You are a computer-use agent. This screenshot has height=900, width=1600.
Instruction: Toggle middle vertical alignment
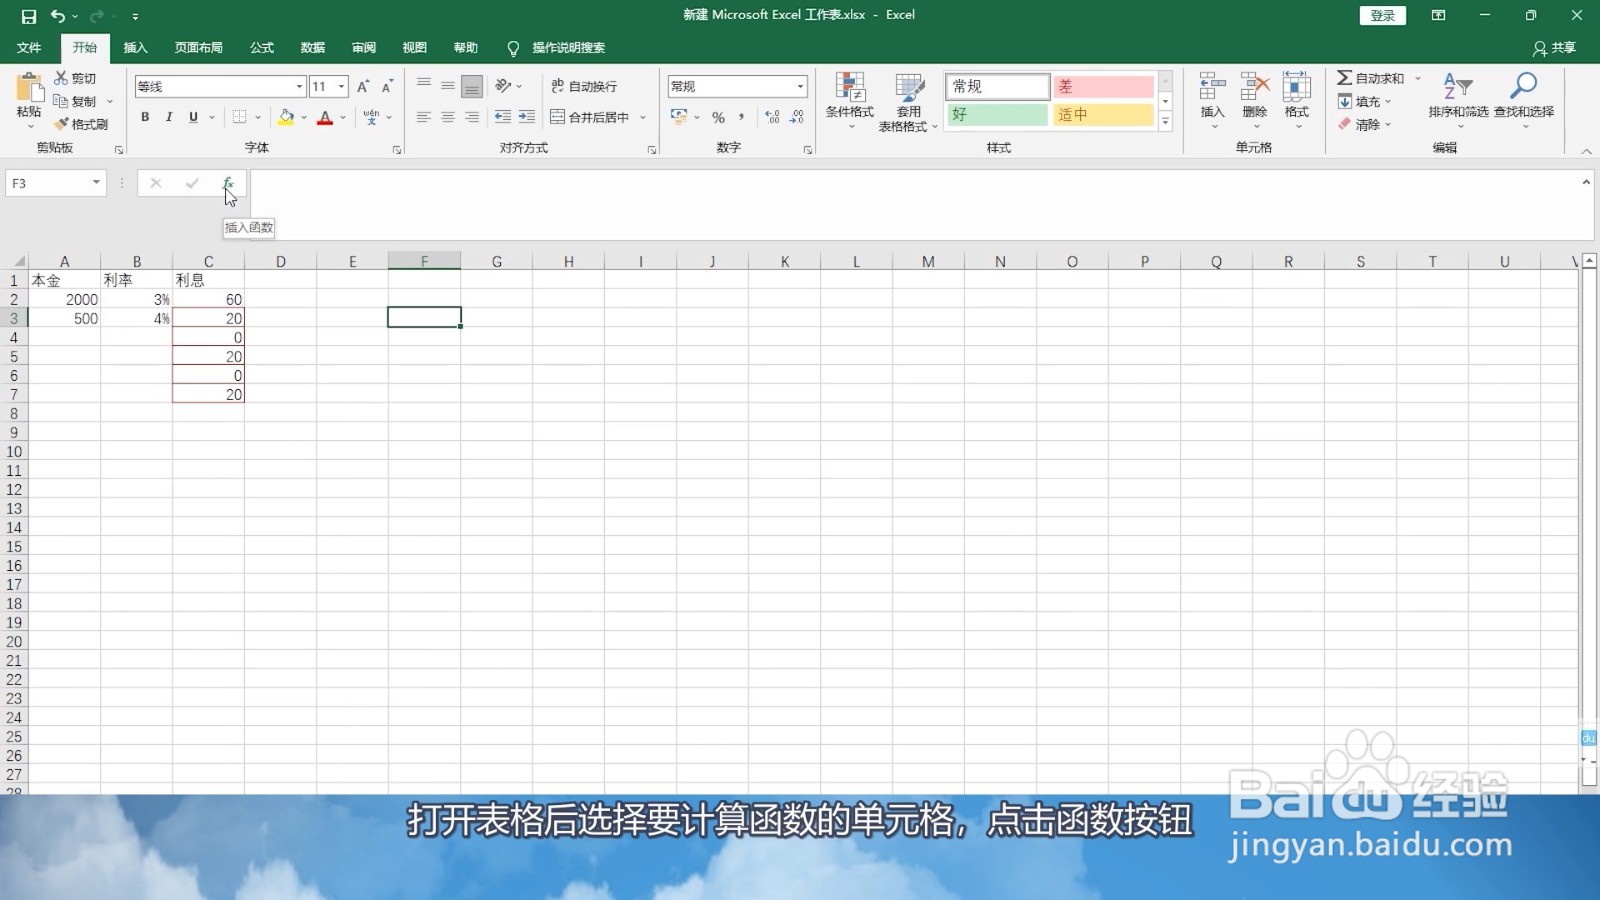pos(448,86)
